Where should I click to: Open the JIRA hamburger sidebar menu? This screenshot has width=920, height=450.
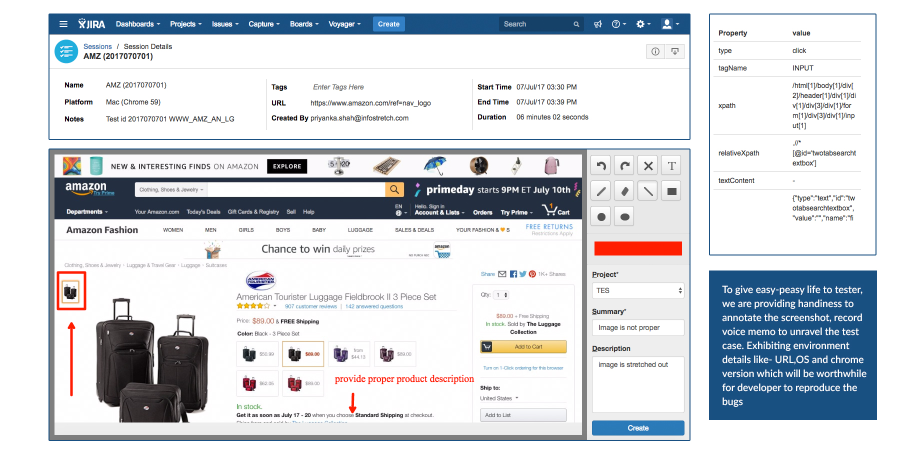pyautogui.click(x=63, y=24)
